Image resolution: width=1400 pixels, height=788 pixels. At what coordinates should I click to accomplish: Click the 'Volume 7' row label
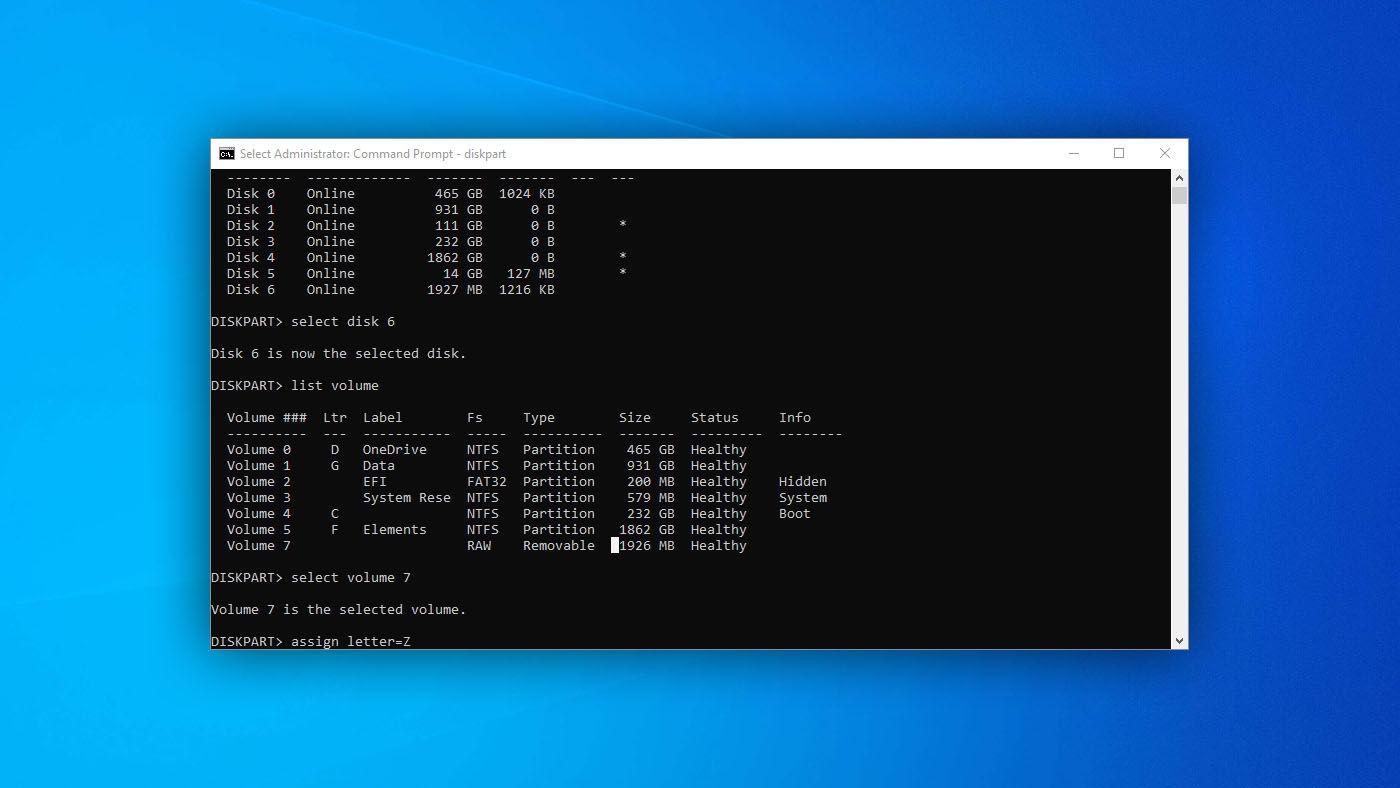point(259,546)
